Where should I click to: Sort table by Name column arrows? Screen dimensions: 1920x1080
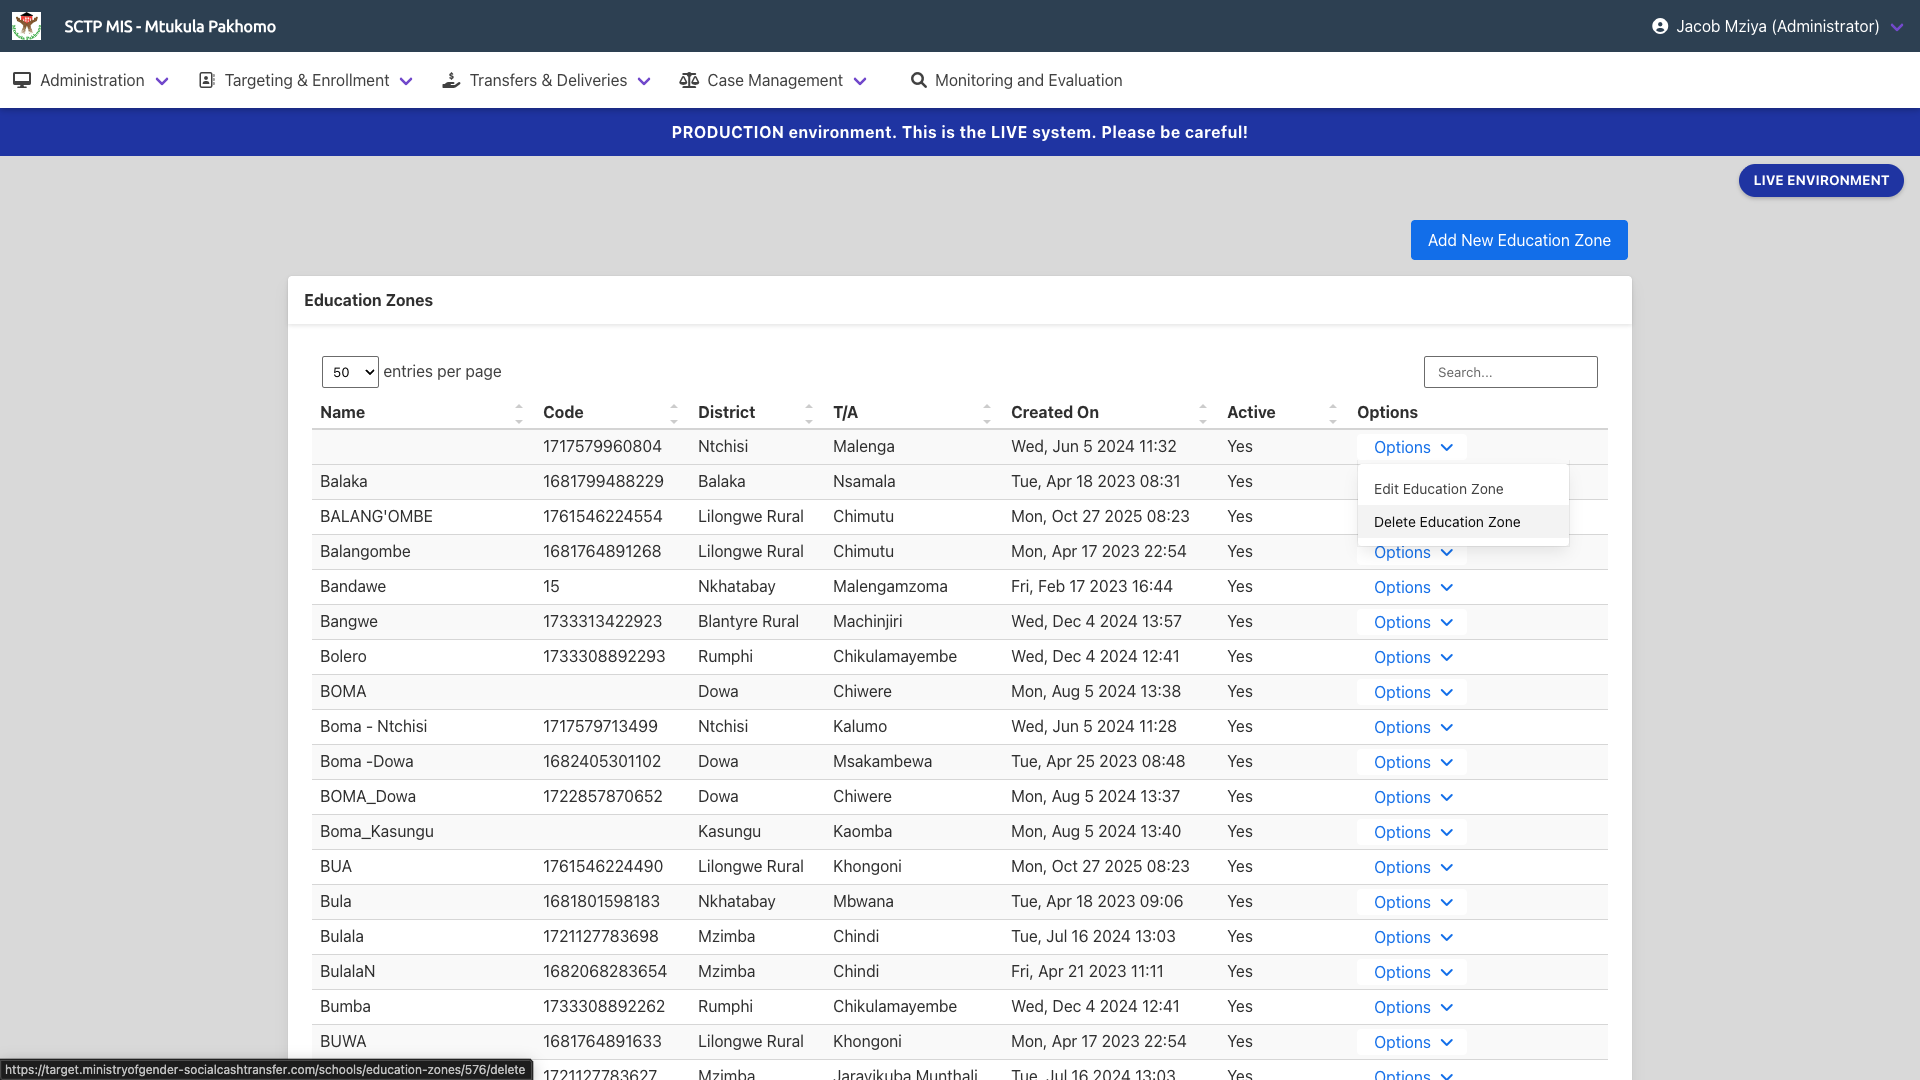[x=519, y=413]
